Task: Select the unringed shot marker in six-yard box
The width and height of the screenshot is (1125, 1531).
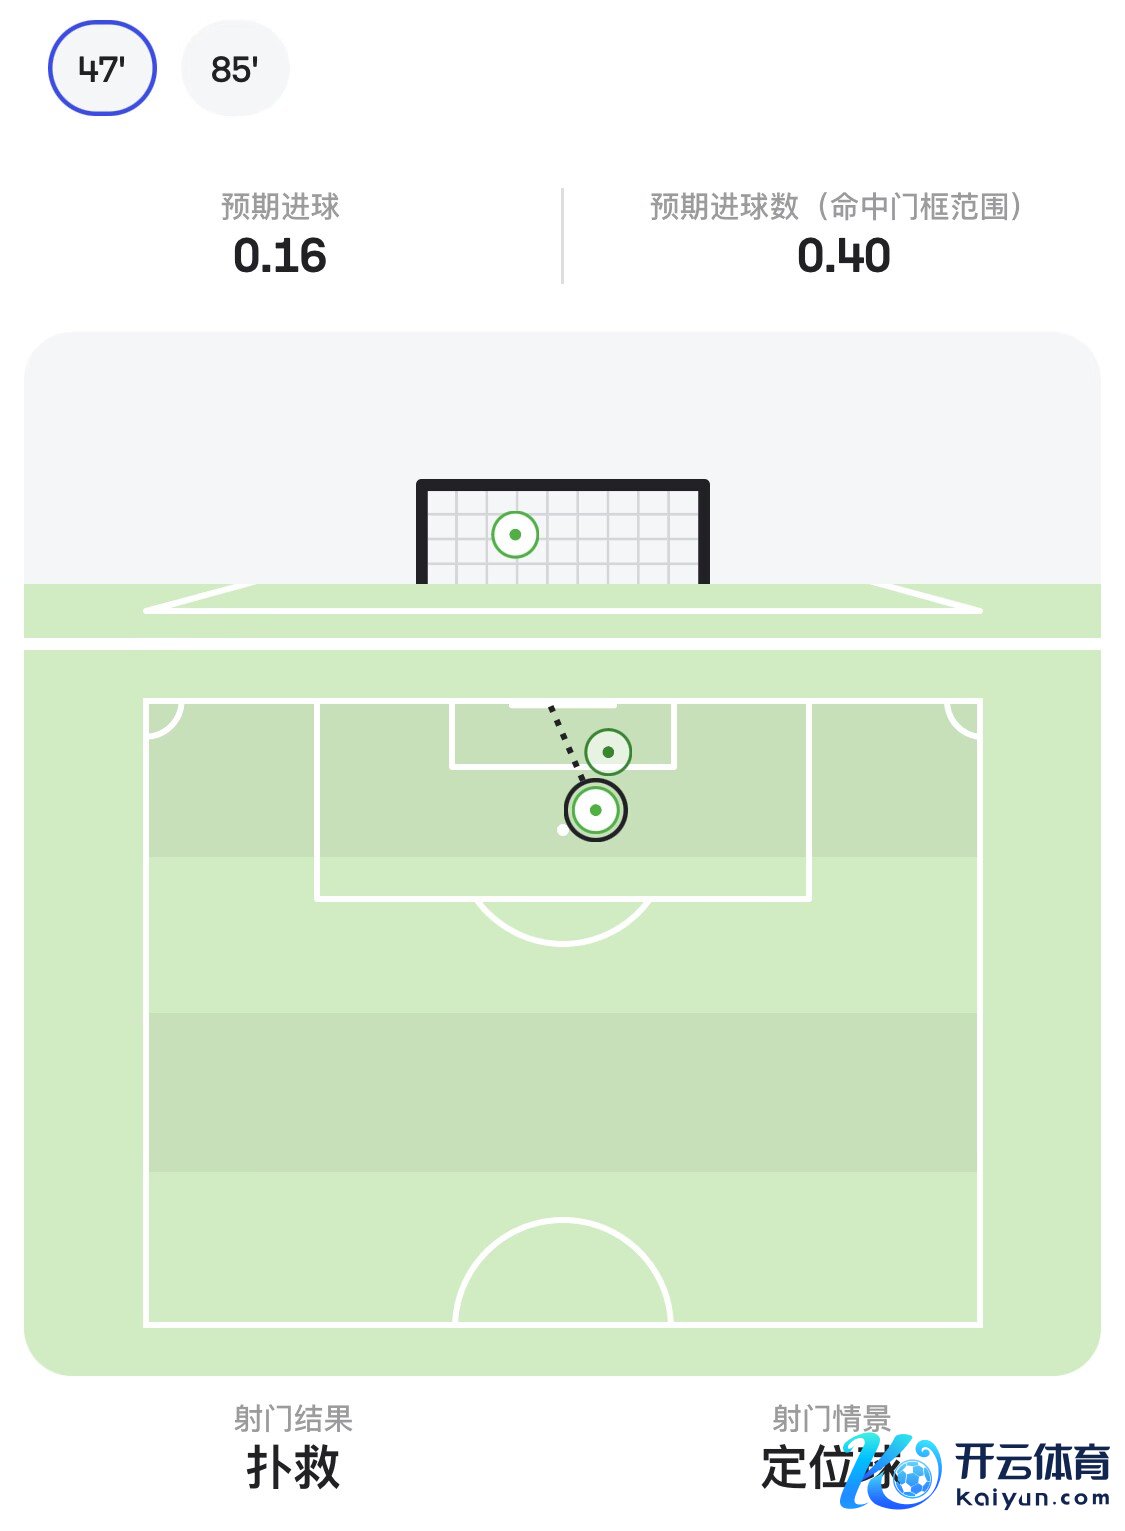Action: (x=608, y=752)
